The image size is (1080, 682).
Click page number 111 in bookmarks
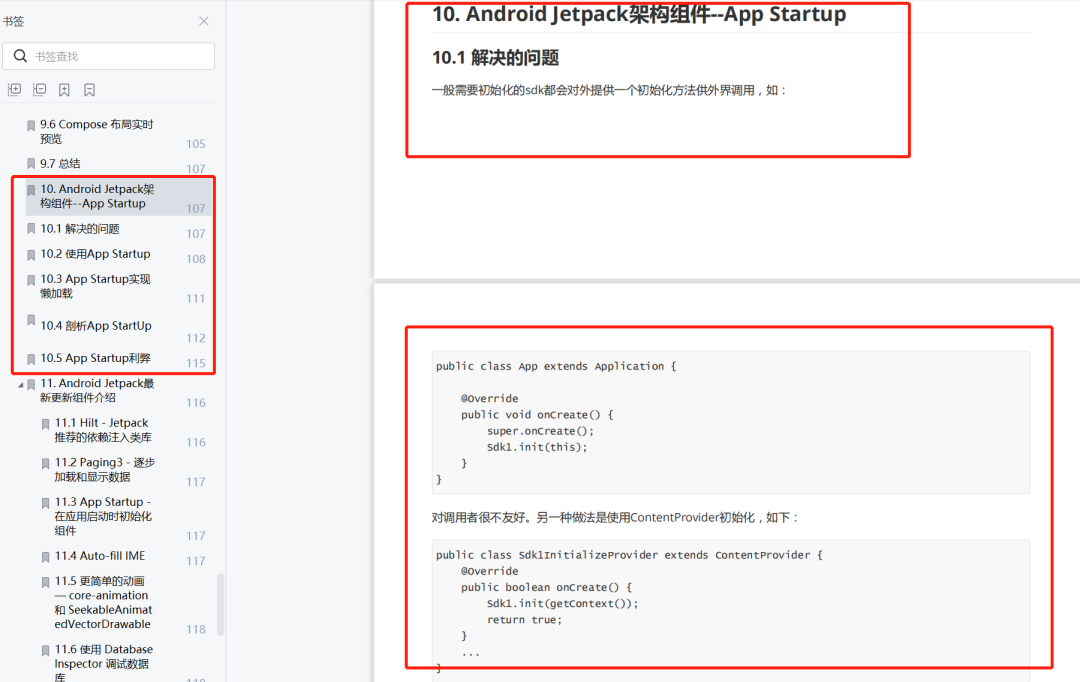(196, 298)
